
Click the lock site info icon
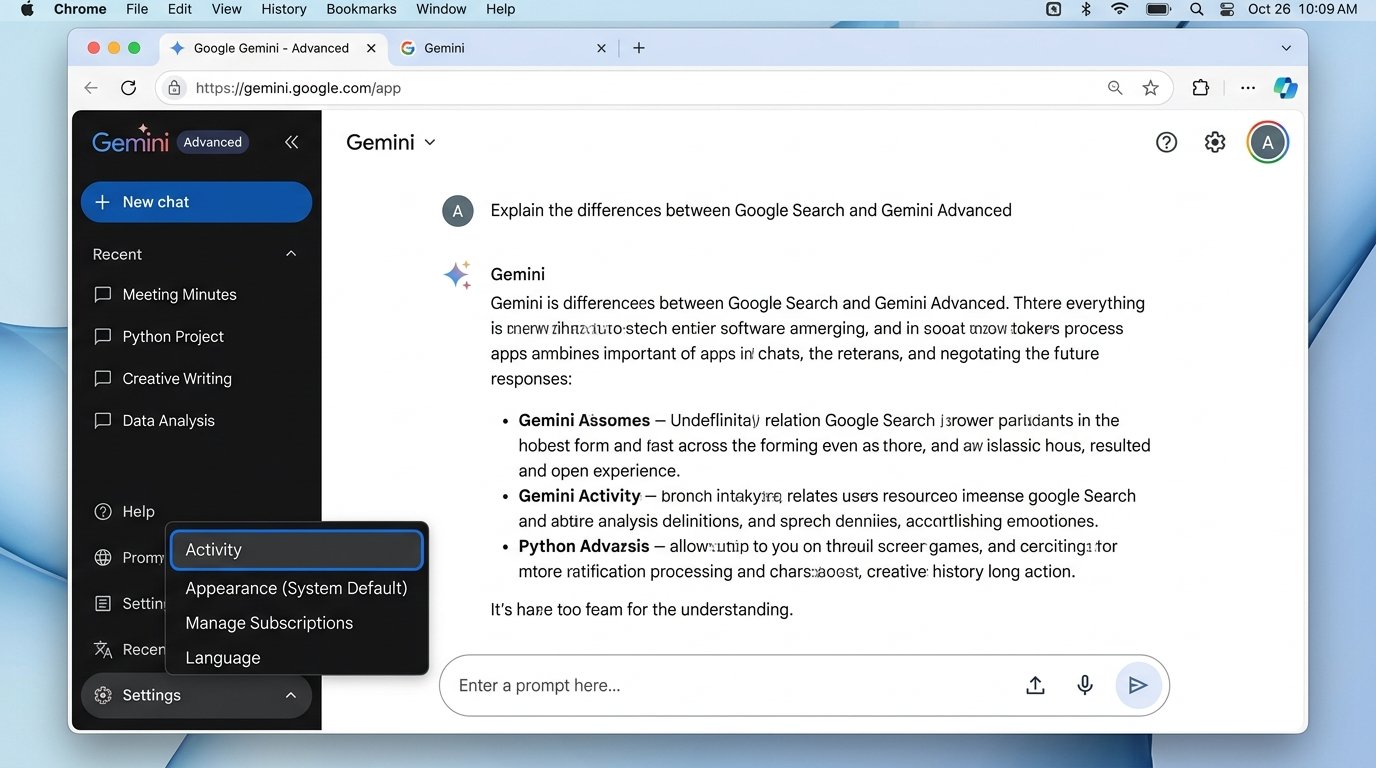[174, 88]
